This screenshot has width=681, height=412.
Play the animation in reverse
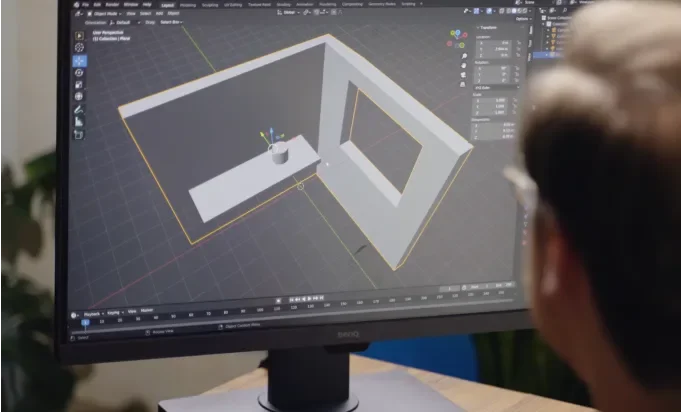coord(304,299)
